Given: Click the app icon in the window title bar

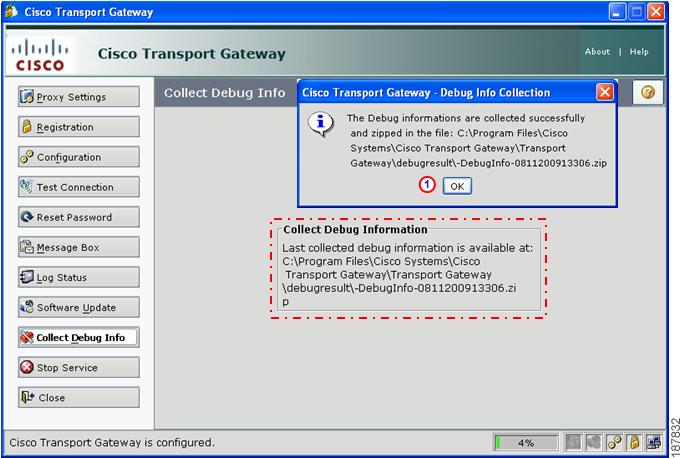Looking at the screenshot, I should [x=11, y=11].
